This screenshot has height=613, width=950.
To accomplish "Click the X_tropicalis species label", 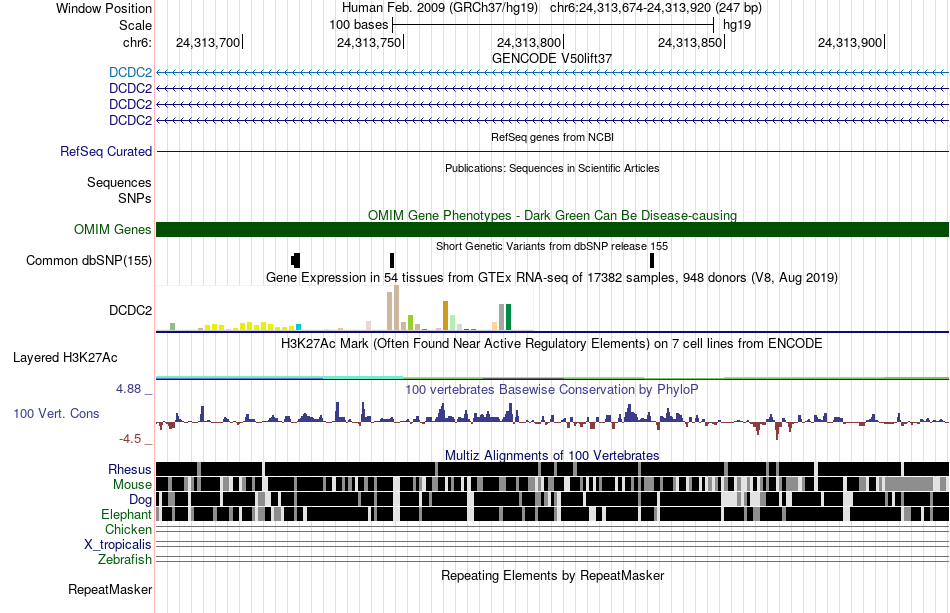I will [x=118, y=545].
